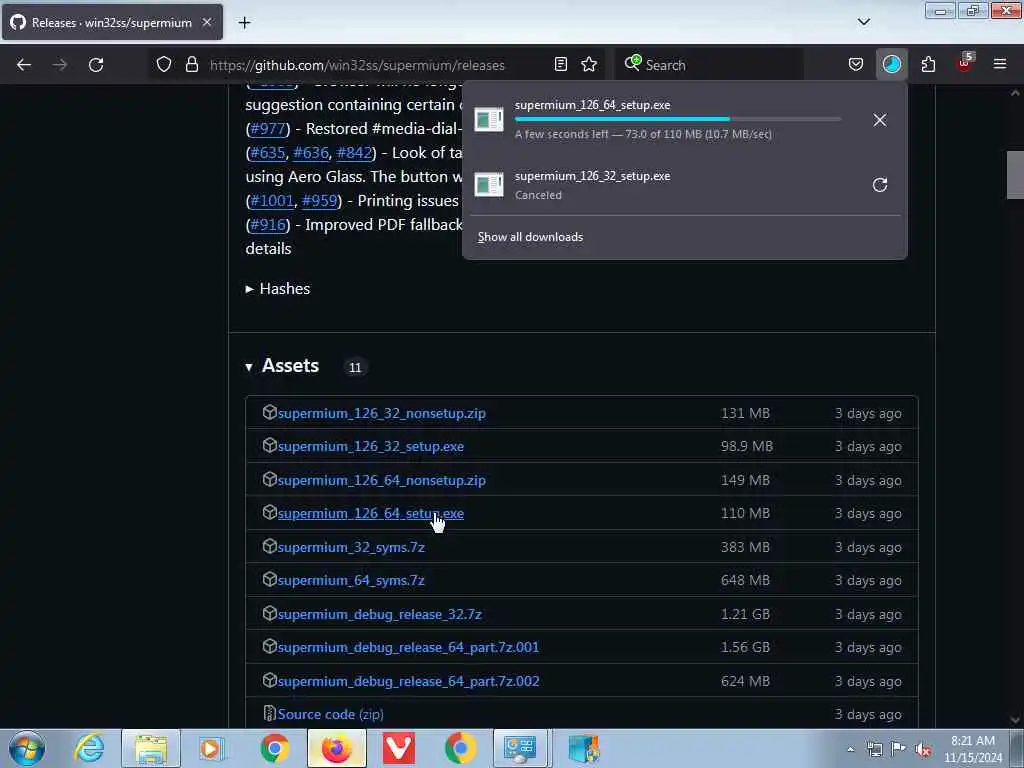The image size is (1024, 768).
Task: Open issue link #916
Action: point(268,225)
